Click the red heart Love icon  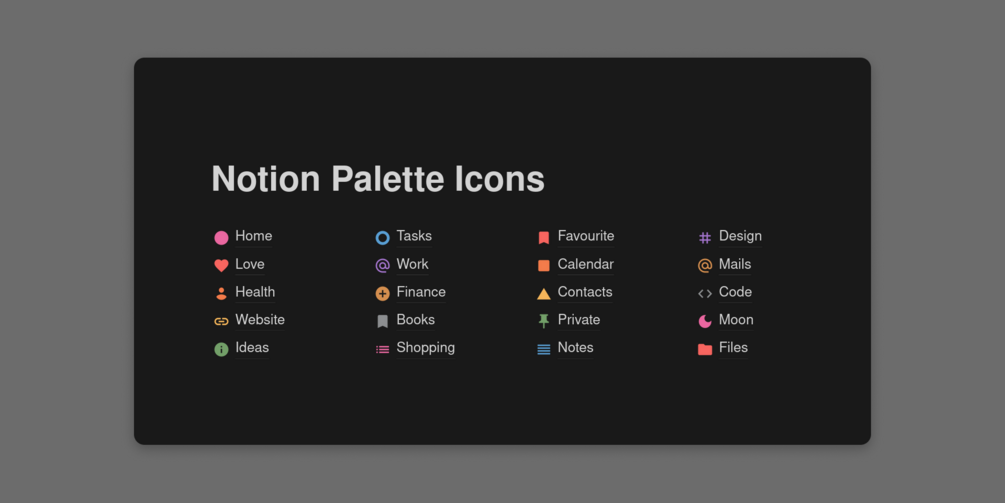tap(221, 265)
